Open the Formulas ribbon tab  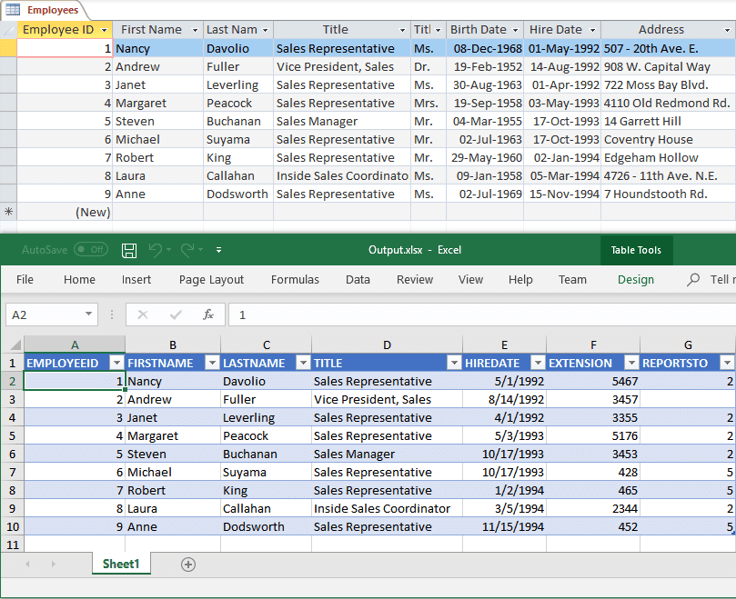tap(295, 280)
